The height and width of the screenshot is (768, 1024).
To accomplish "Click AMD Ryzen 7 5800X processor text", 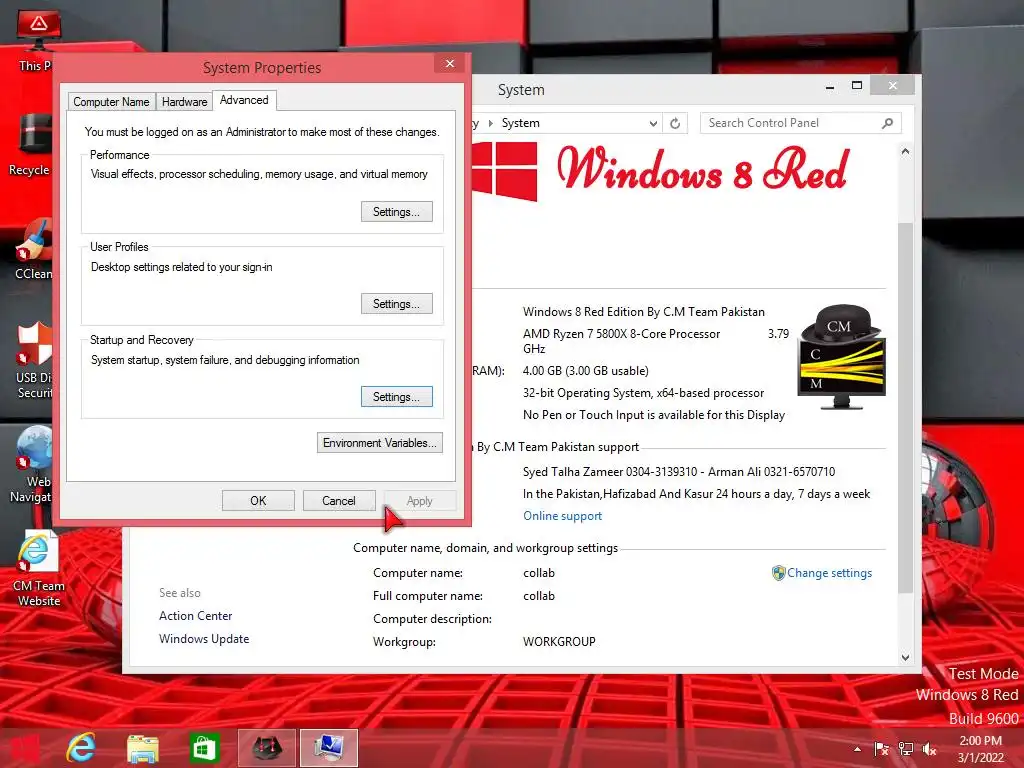I will (621, 334).
